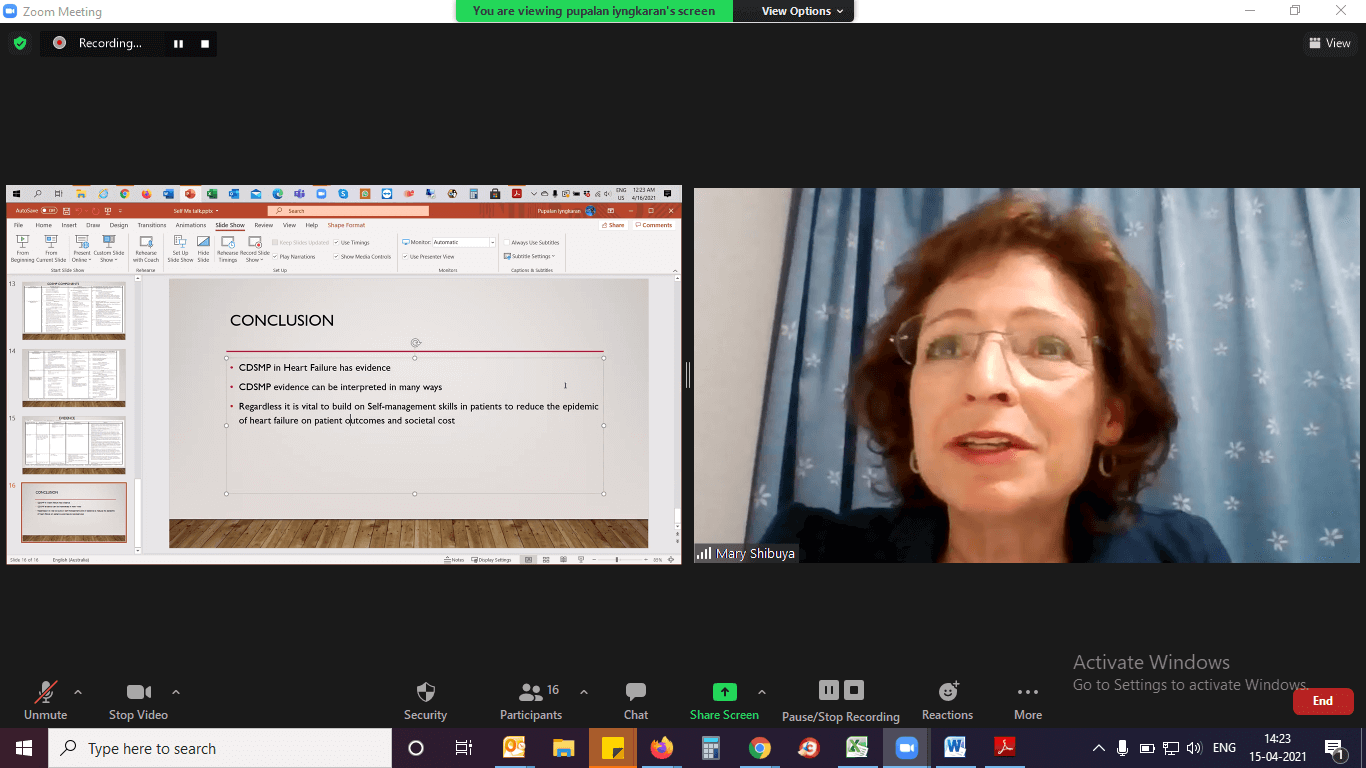
Task: Click Notes in PowerPoint status bar
Action: coord(454,560)
